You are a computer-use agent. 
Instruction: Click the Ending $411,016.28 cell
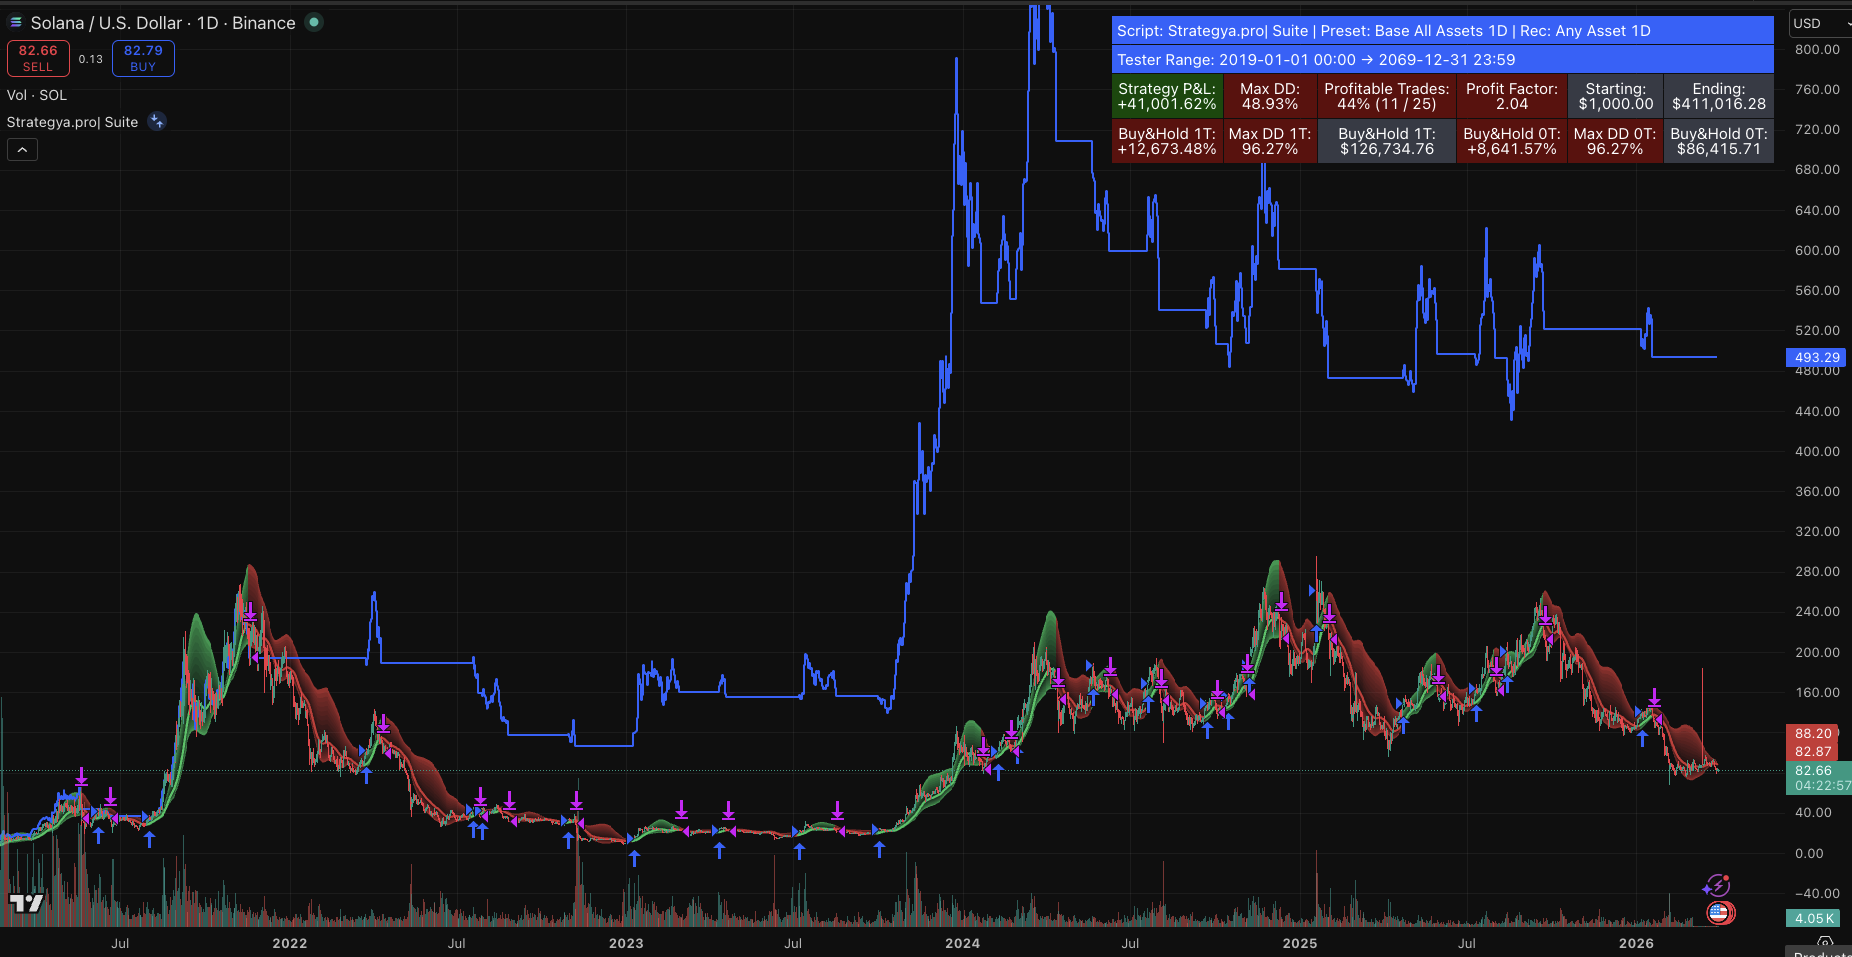point(1719,96)
